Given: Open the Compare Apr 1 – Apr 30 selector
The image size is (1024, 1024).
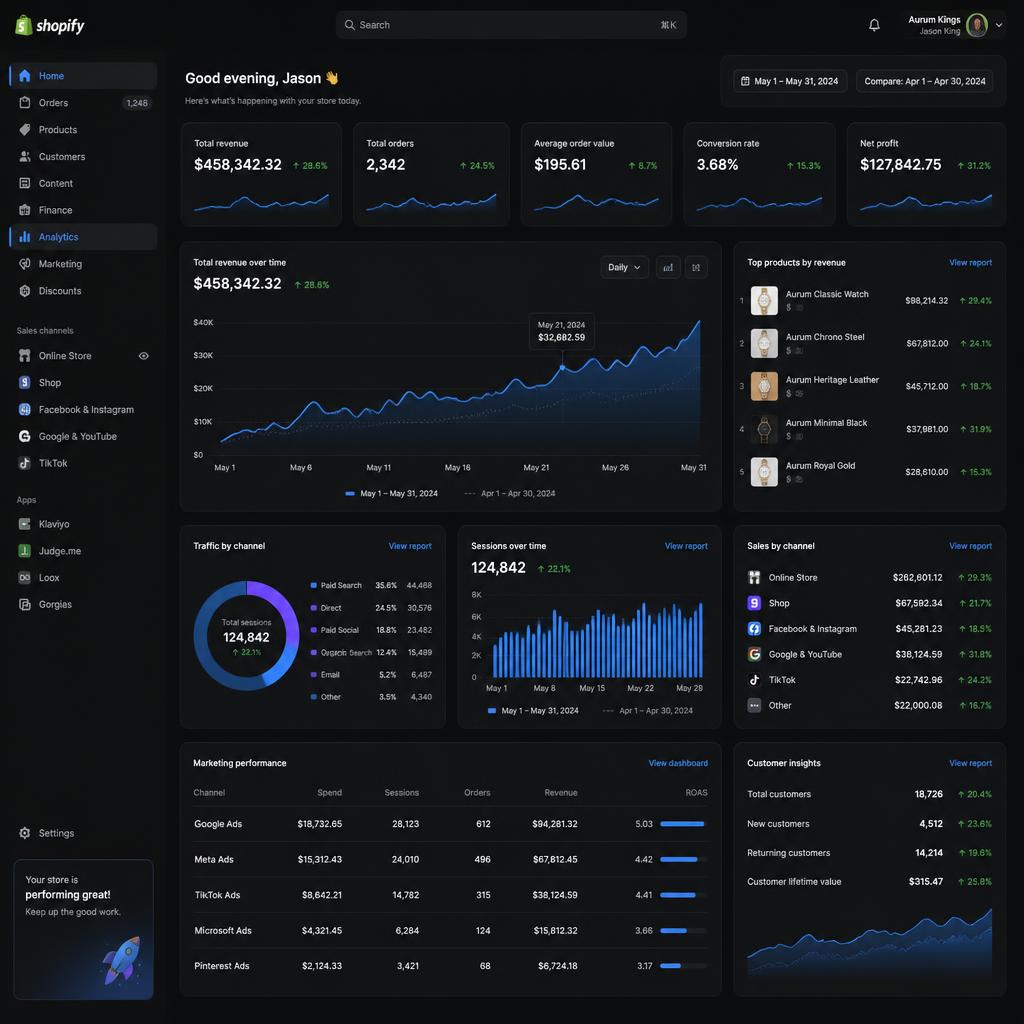Looking at the screenshot, I should pos(924,81).
